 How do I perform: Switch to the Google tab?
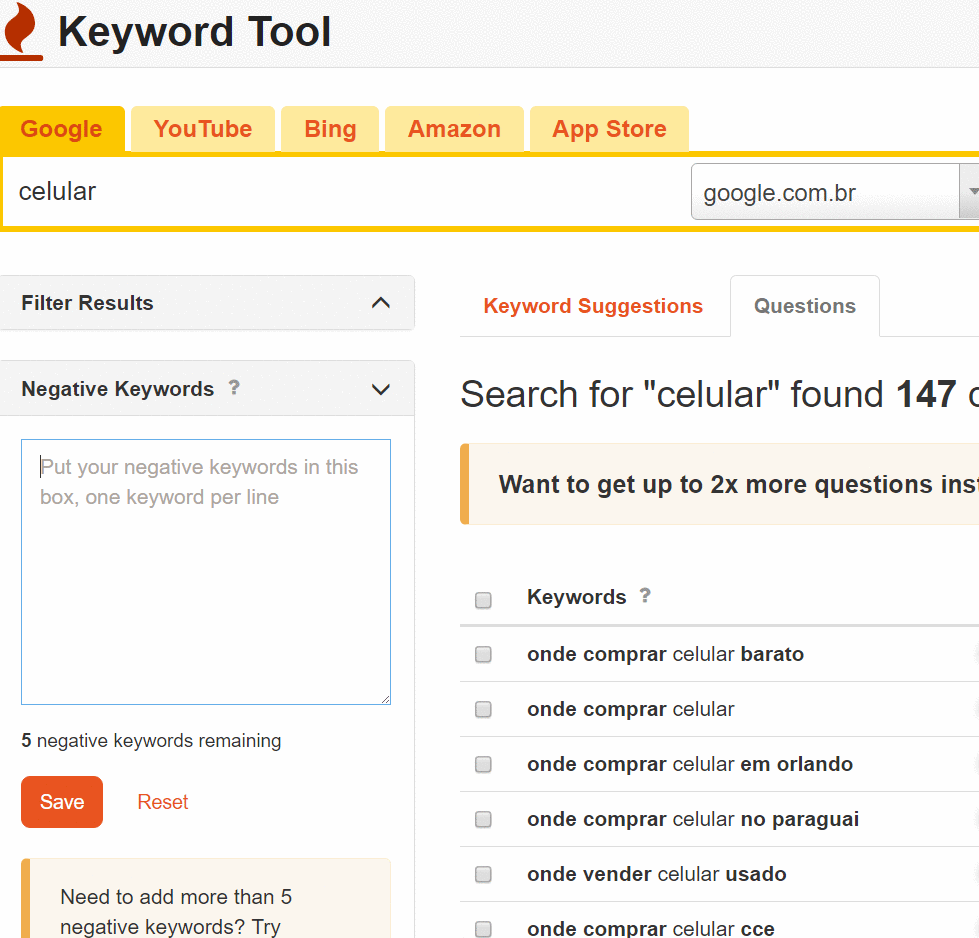click(x=61, y=129)
